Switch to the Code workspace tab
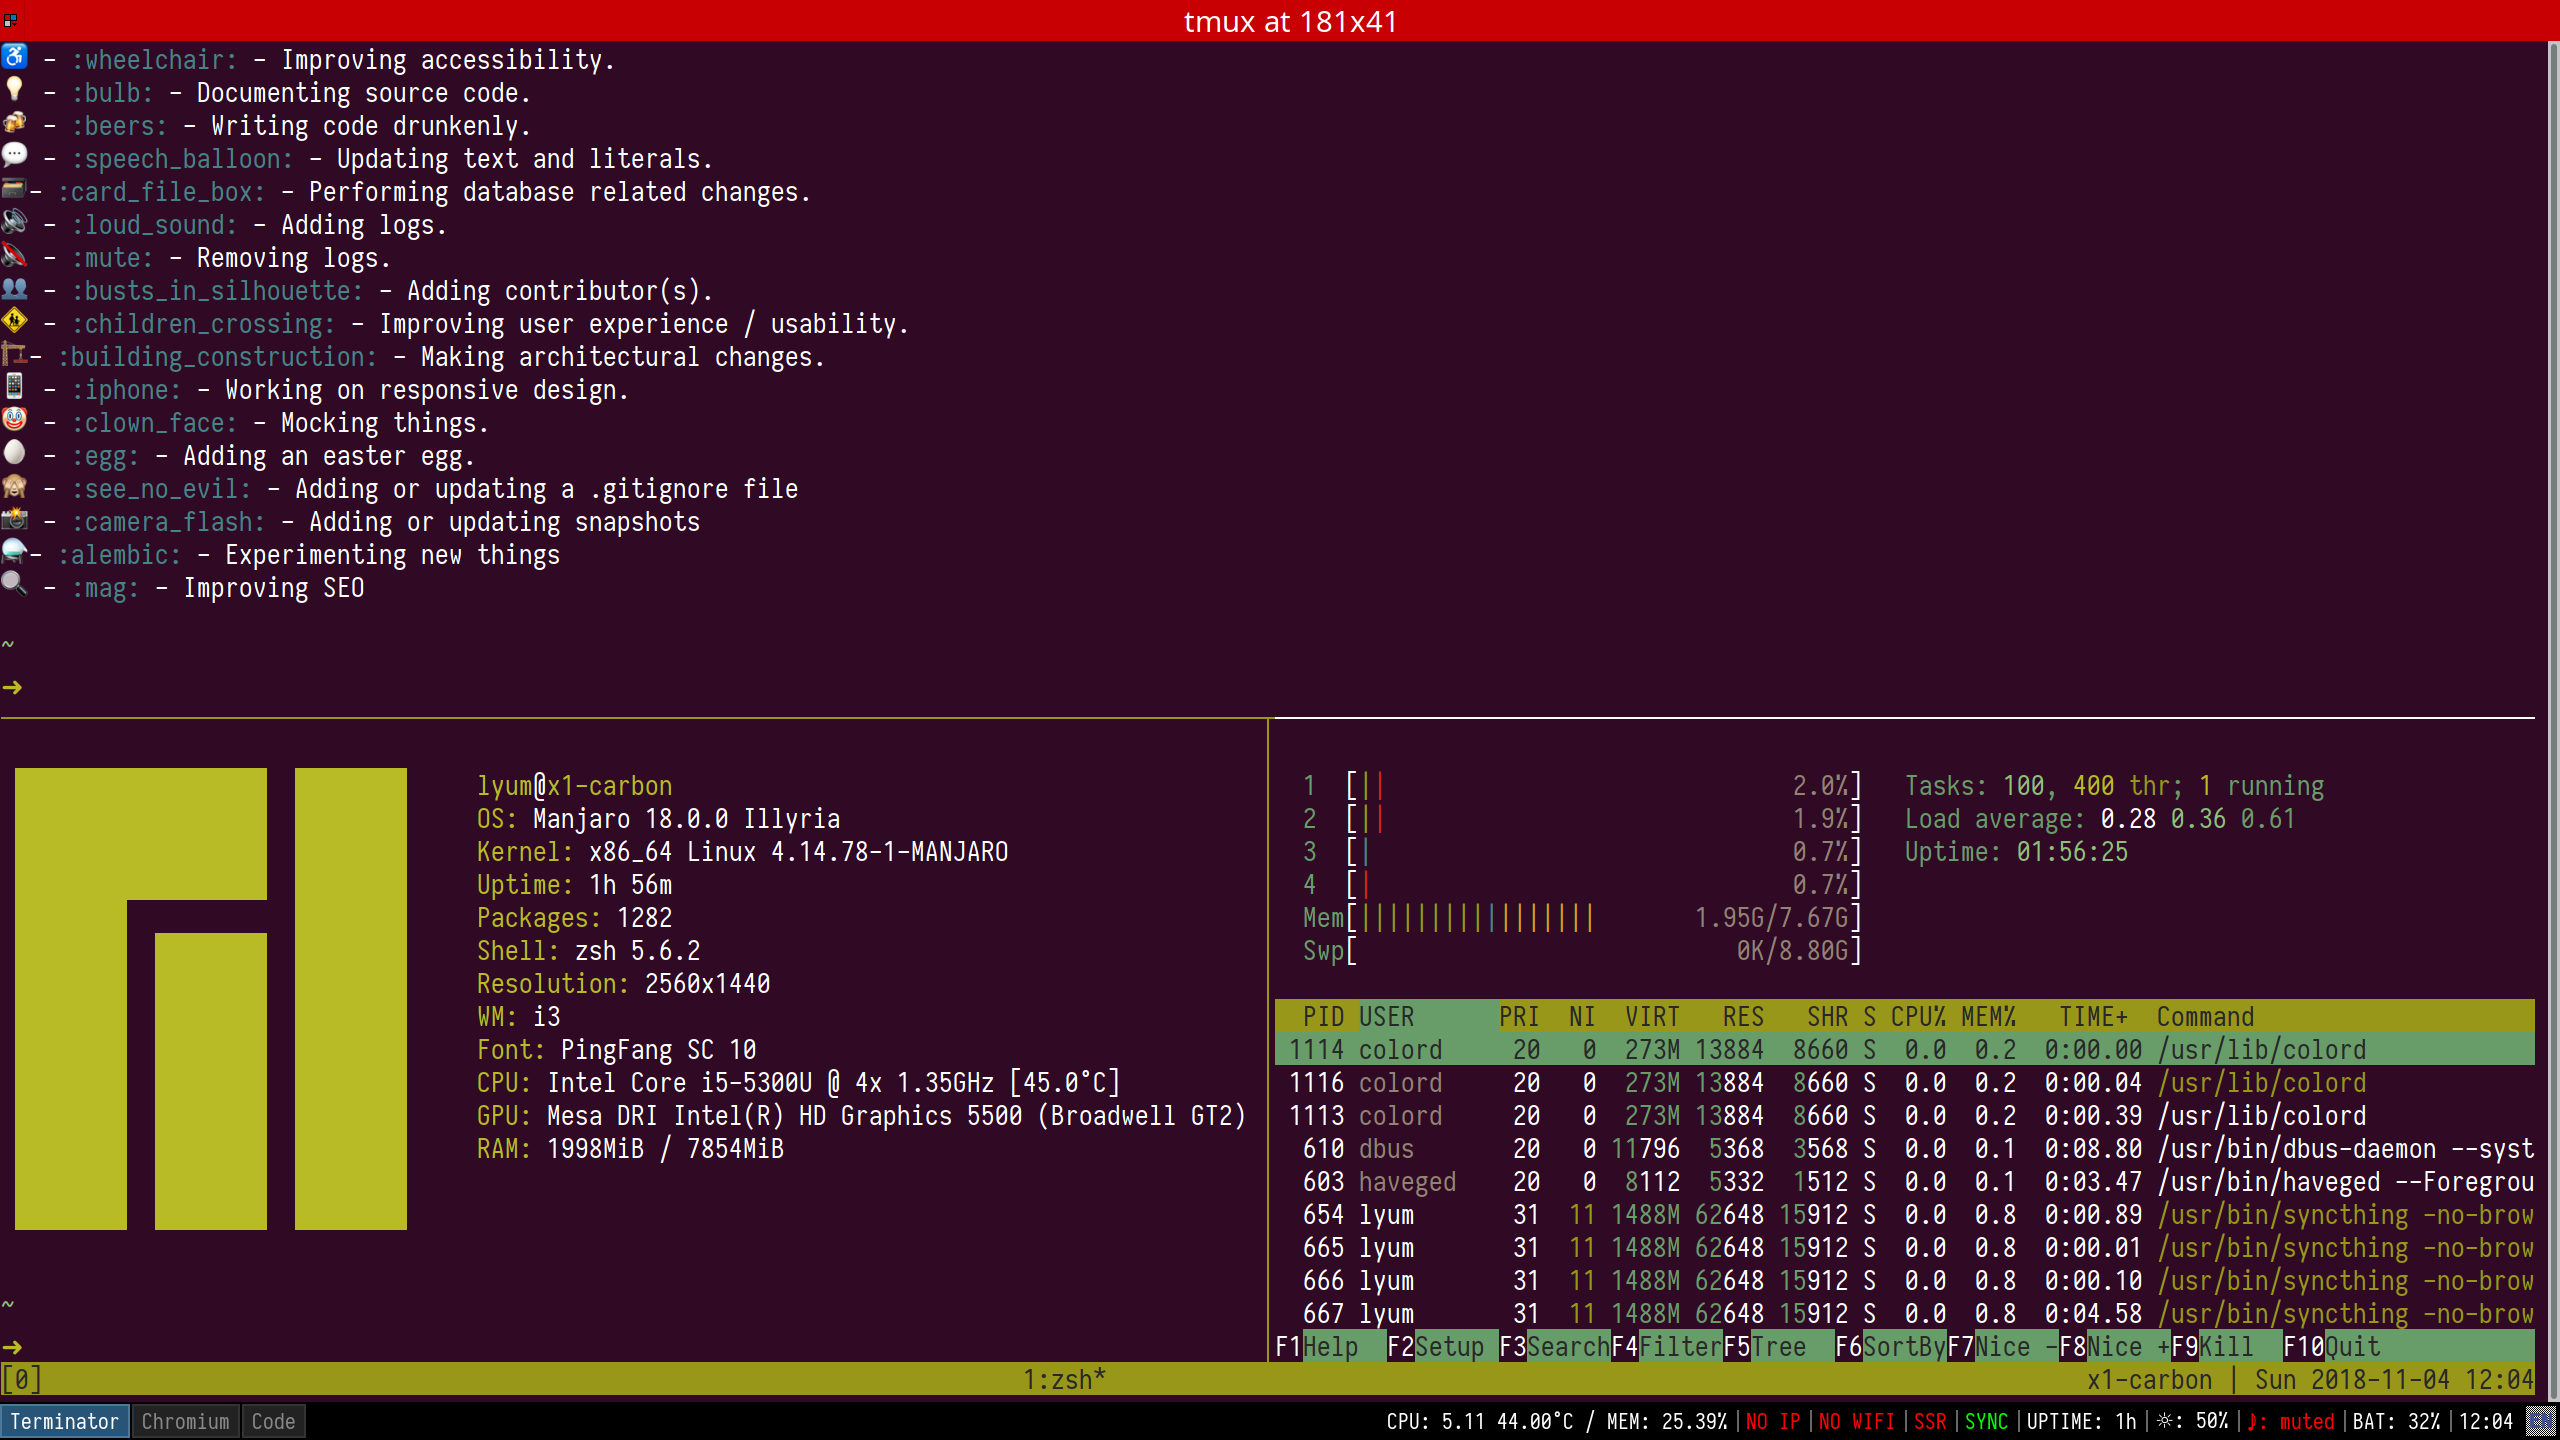2560x1440 pixels. pos(273,1421)
